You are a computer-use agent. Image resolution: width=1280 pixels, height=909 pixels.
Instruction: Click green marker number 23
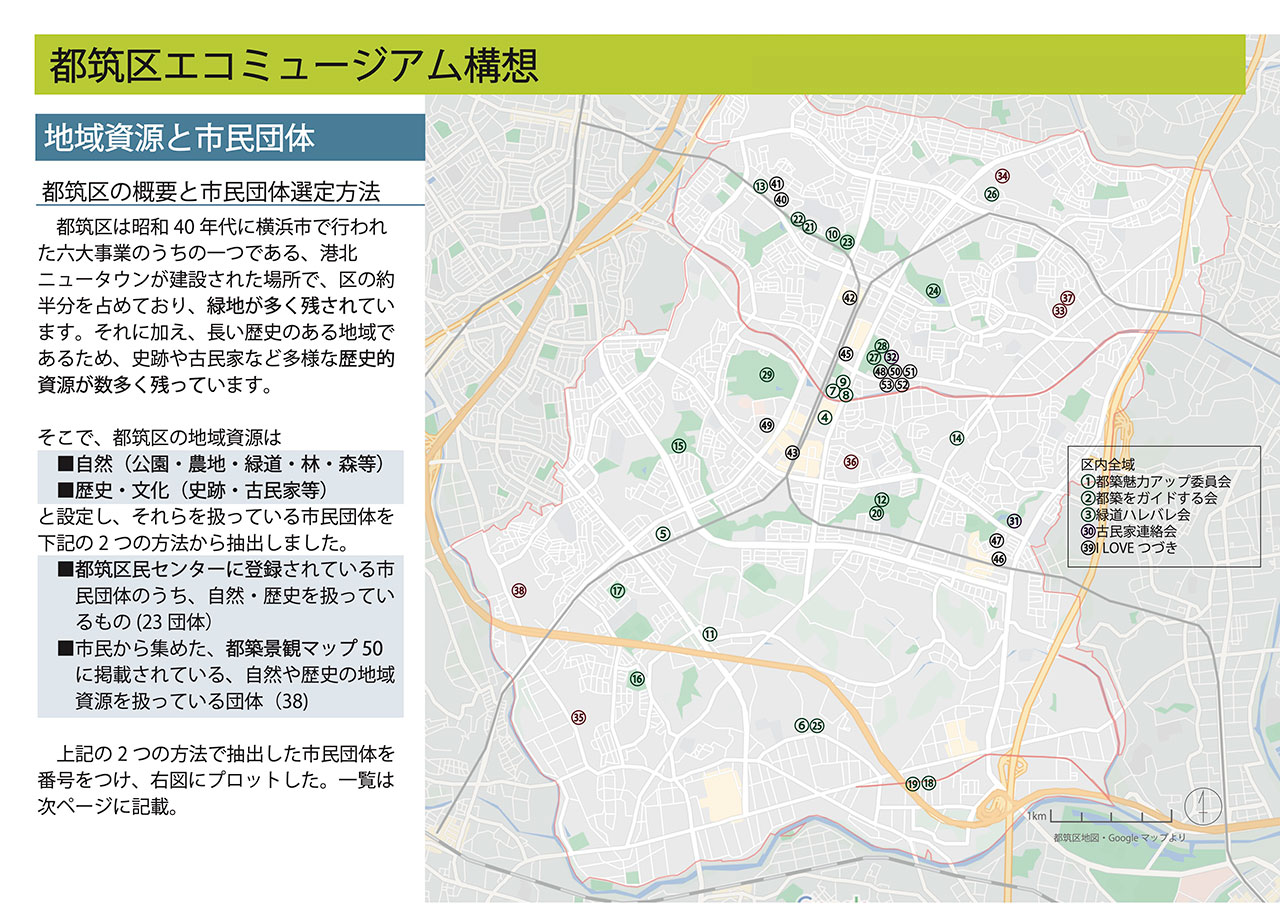(x=847, y=242)
